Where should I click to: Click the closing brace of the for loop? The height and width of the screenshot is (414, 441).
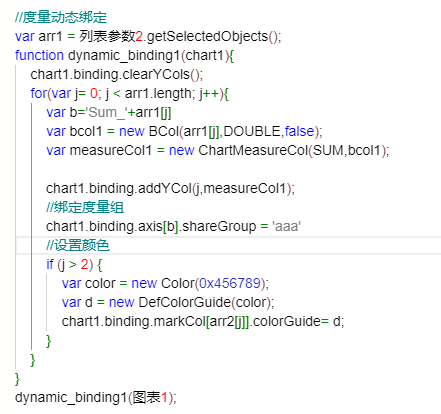coord(33,360)
